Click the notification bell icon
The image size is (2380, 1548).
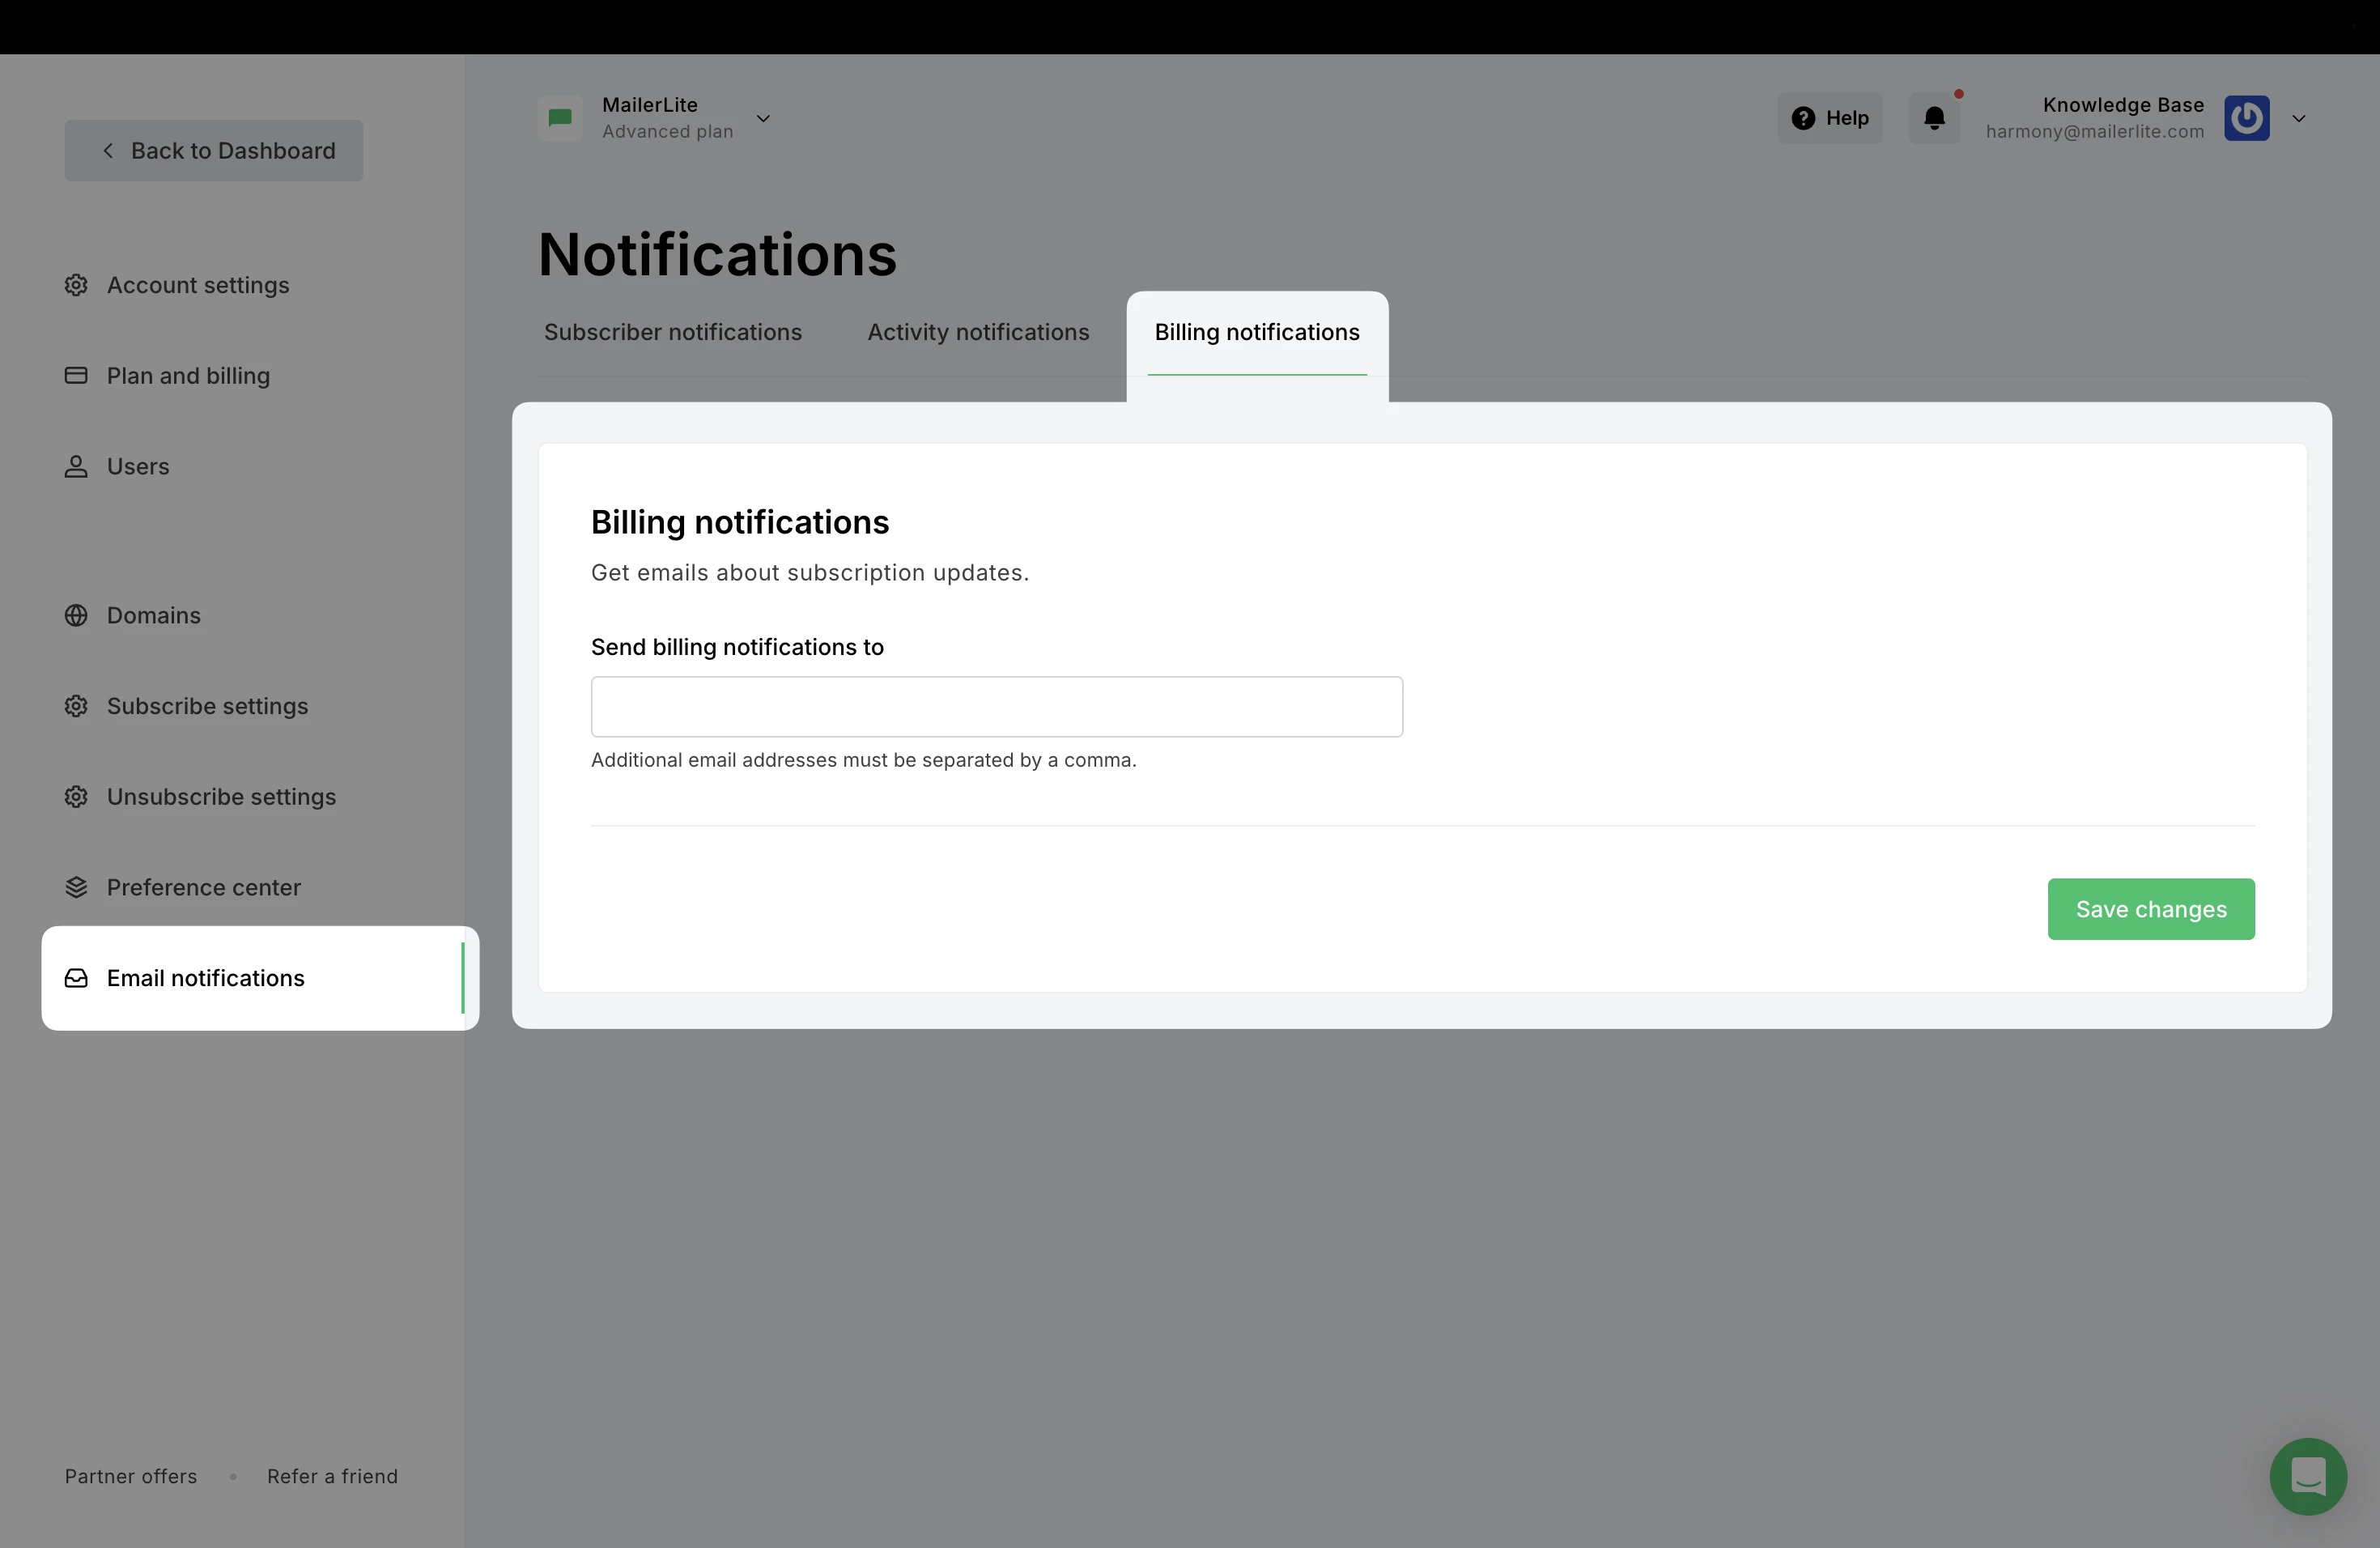(x=1934, y=118)
